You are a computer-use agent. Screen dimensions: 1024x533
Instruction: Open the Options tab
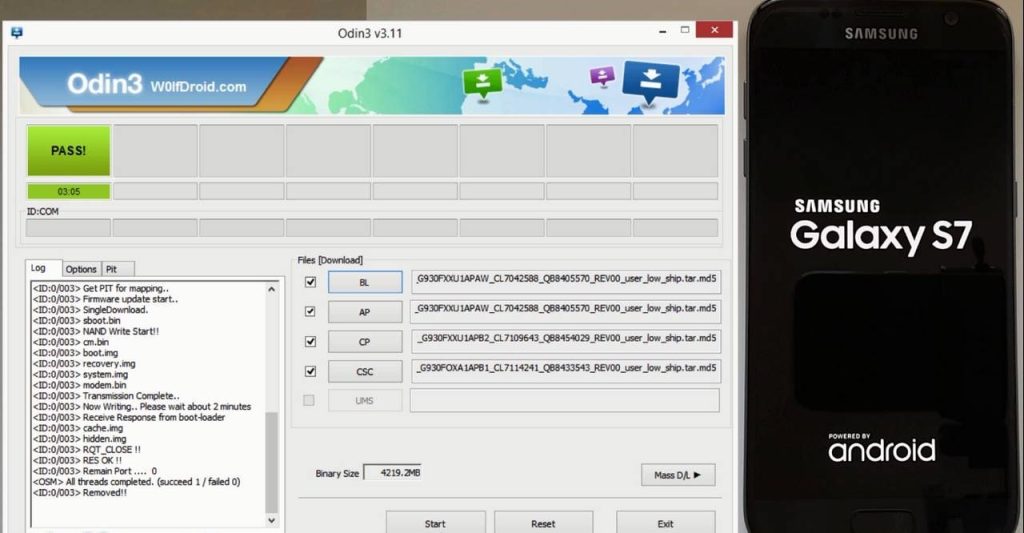(x=81, y=269)
